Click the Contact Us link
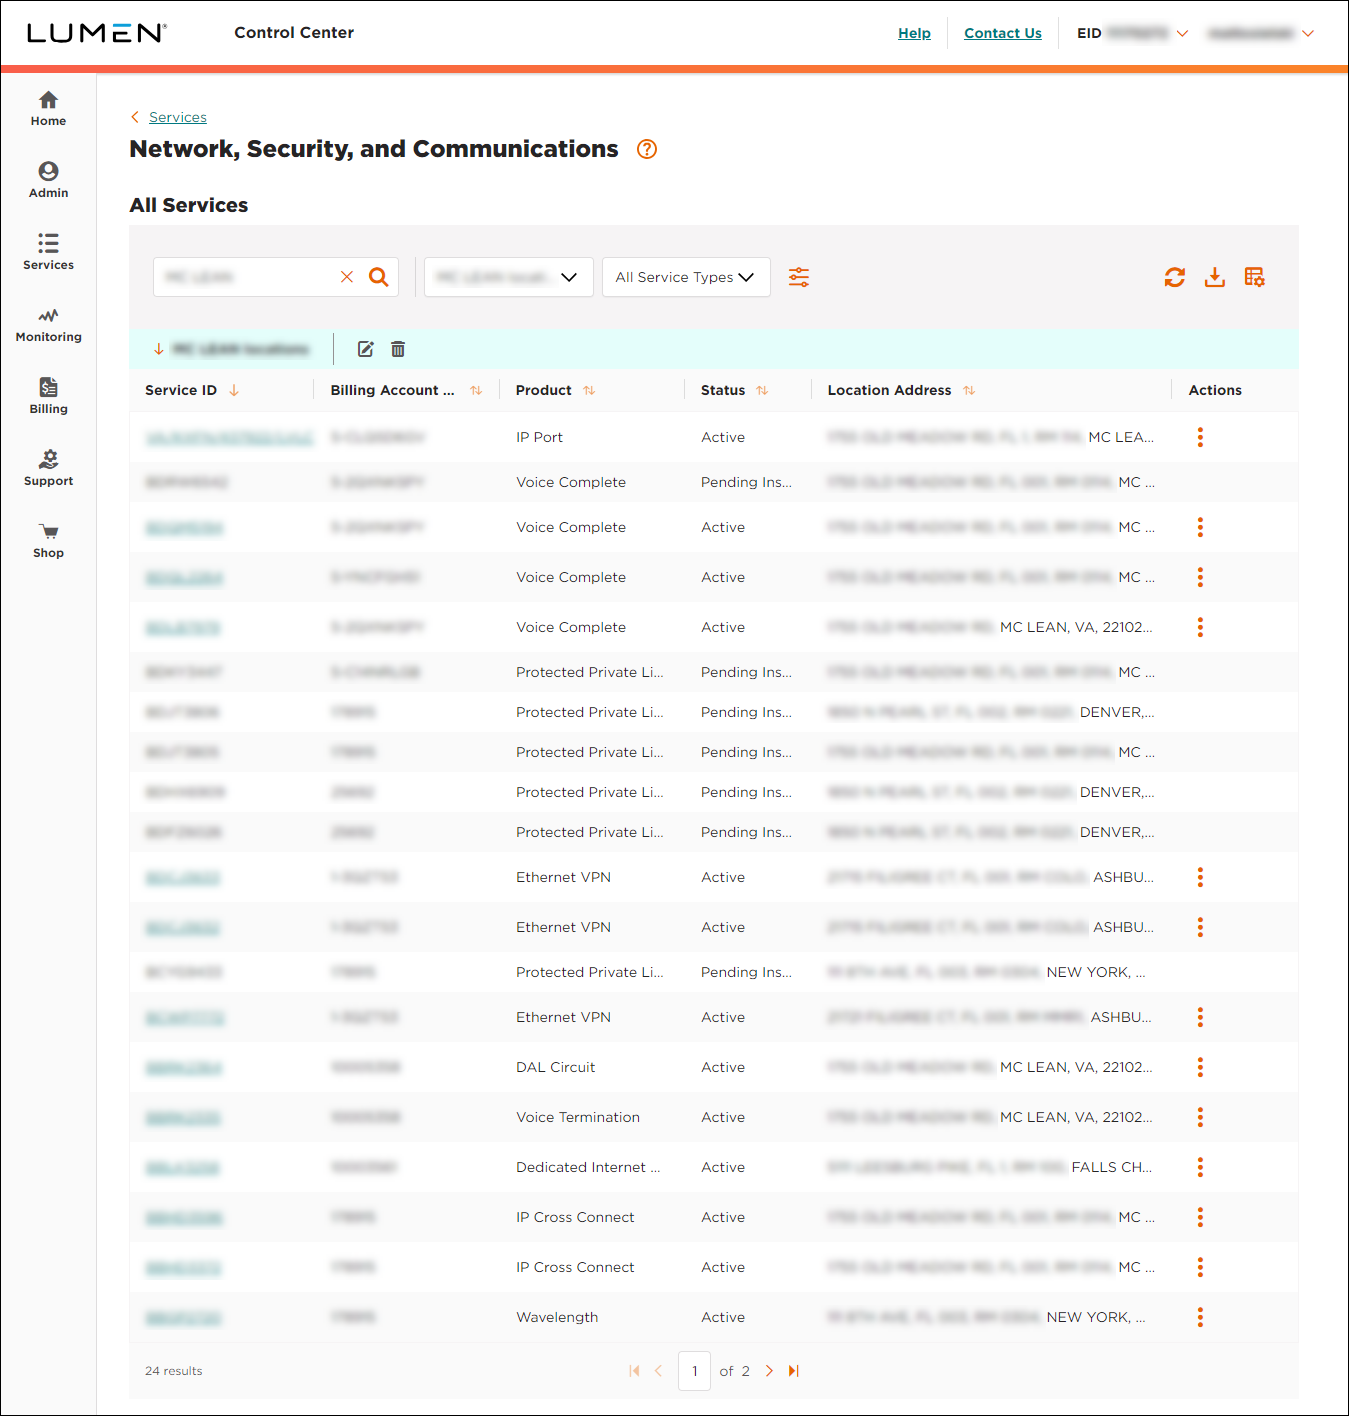This screenshot has height=1416, width=1349. coord(1003,33)
